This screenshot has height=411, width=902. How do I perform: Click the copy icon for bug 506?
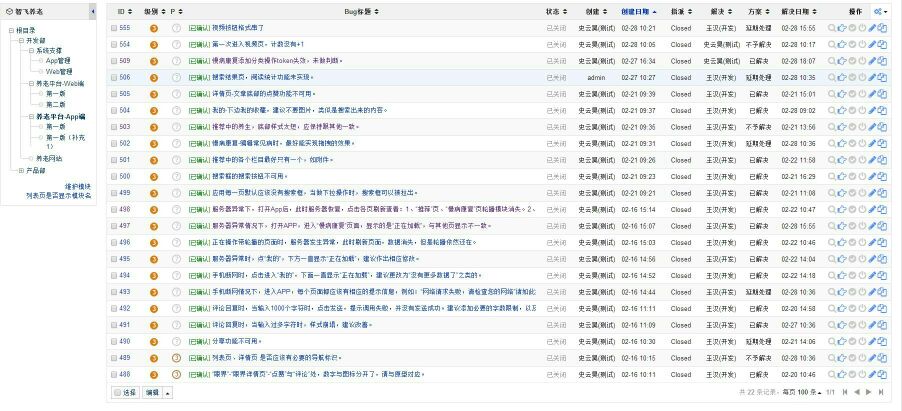point(882,77)
